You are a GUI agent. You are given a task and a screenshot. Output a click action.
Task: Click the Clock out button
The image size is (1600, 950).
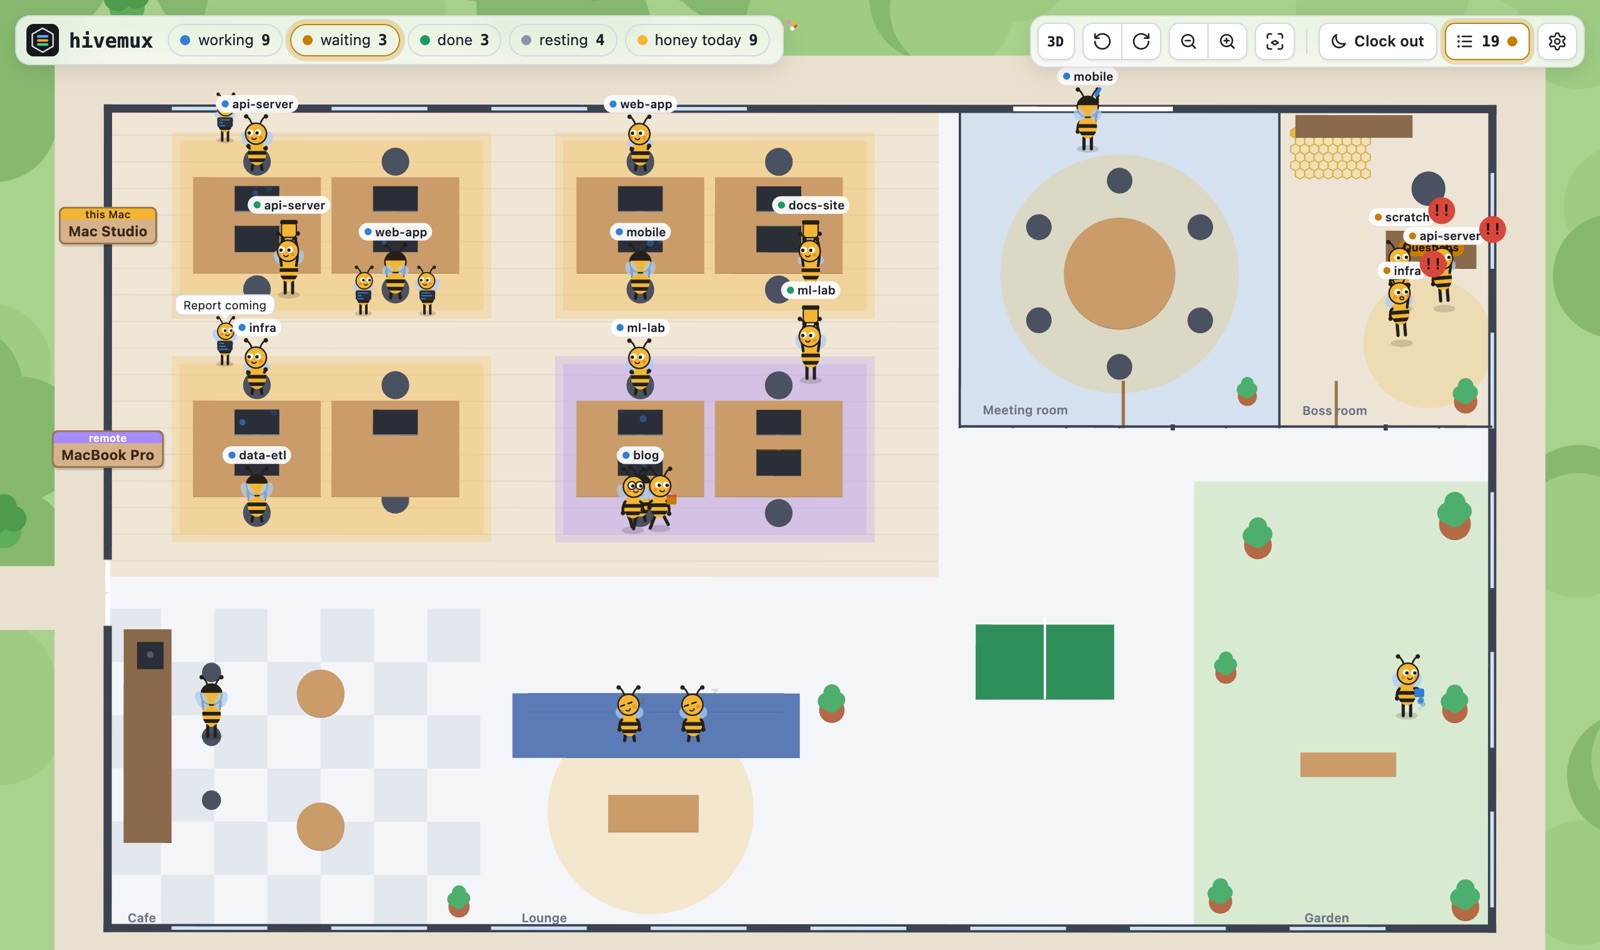pyautogui.click(x=1377, y=41)
